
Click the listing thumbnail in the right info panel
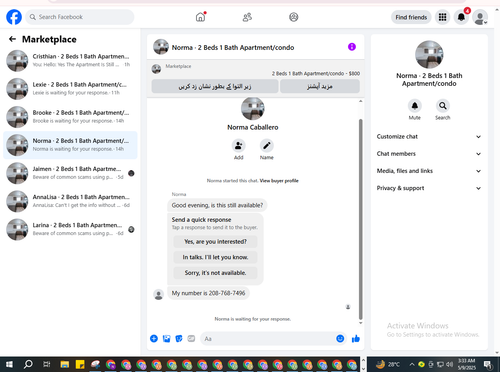(429, 55)
